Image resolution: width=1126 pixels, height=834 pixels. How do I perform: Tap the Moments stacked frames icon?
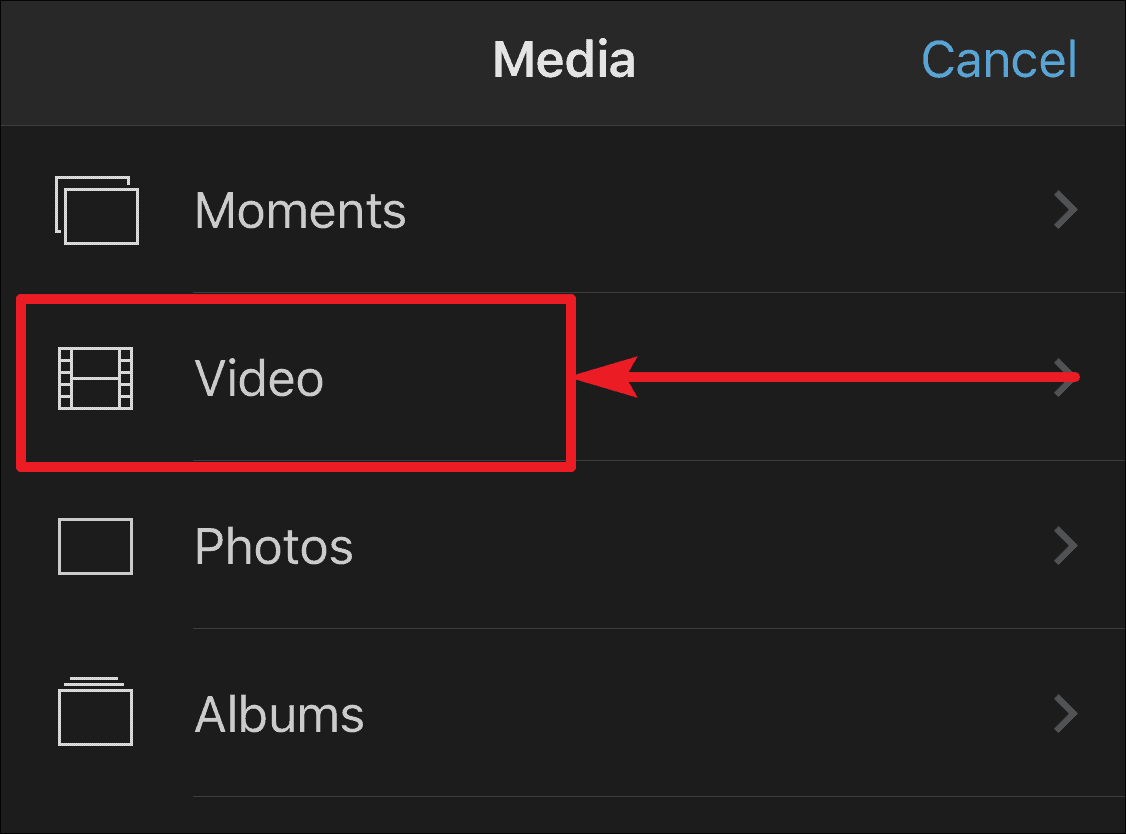point(97,210)
